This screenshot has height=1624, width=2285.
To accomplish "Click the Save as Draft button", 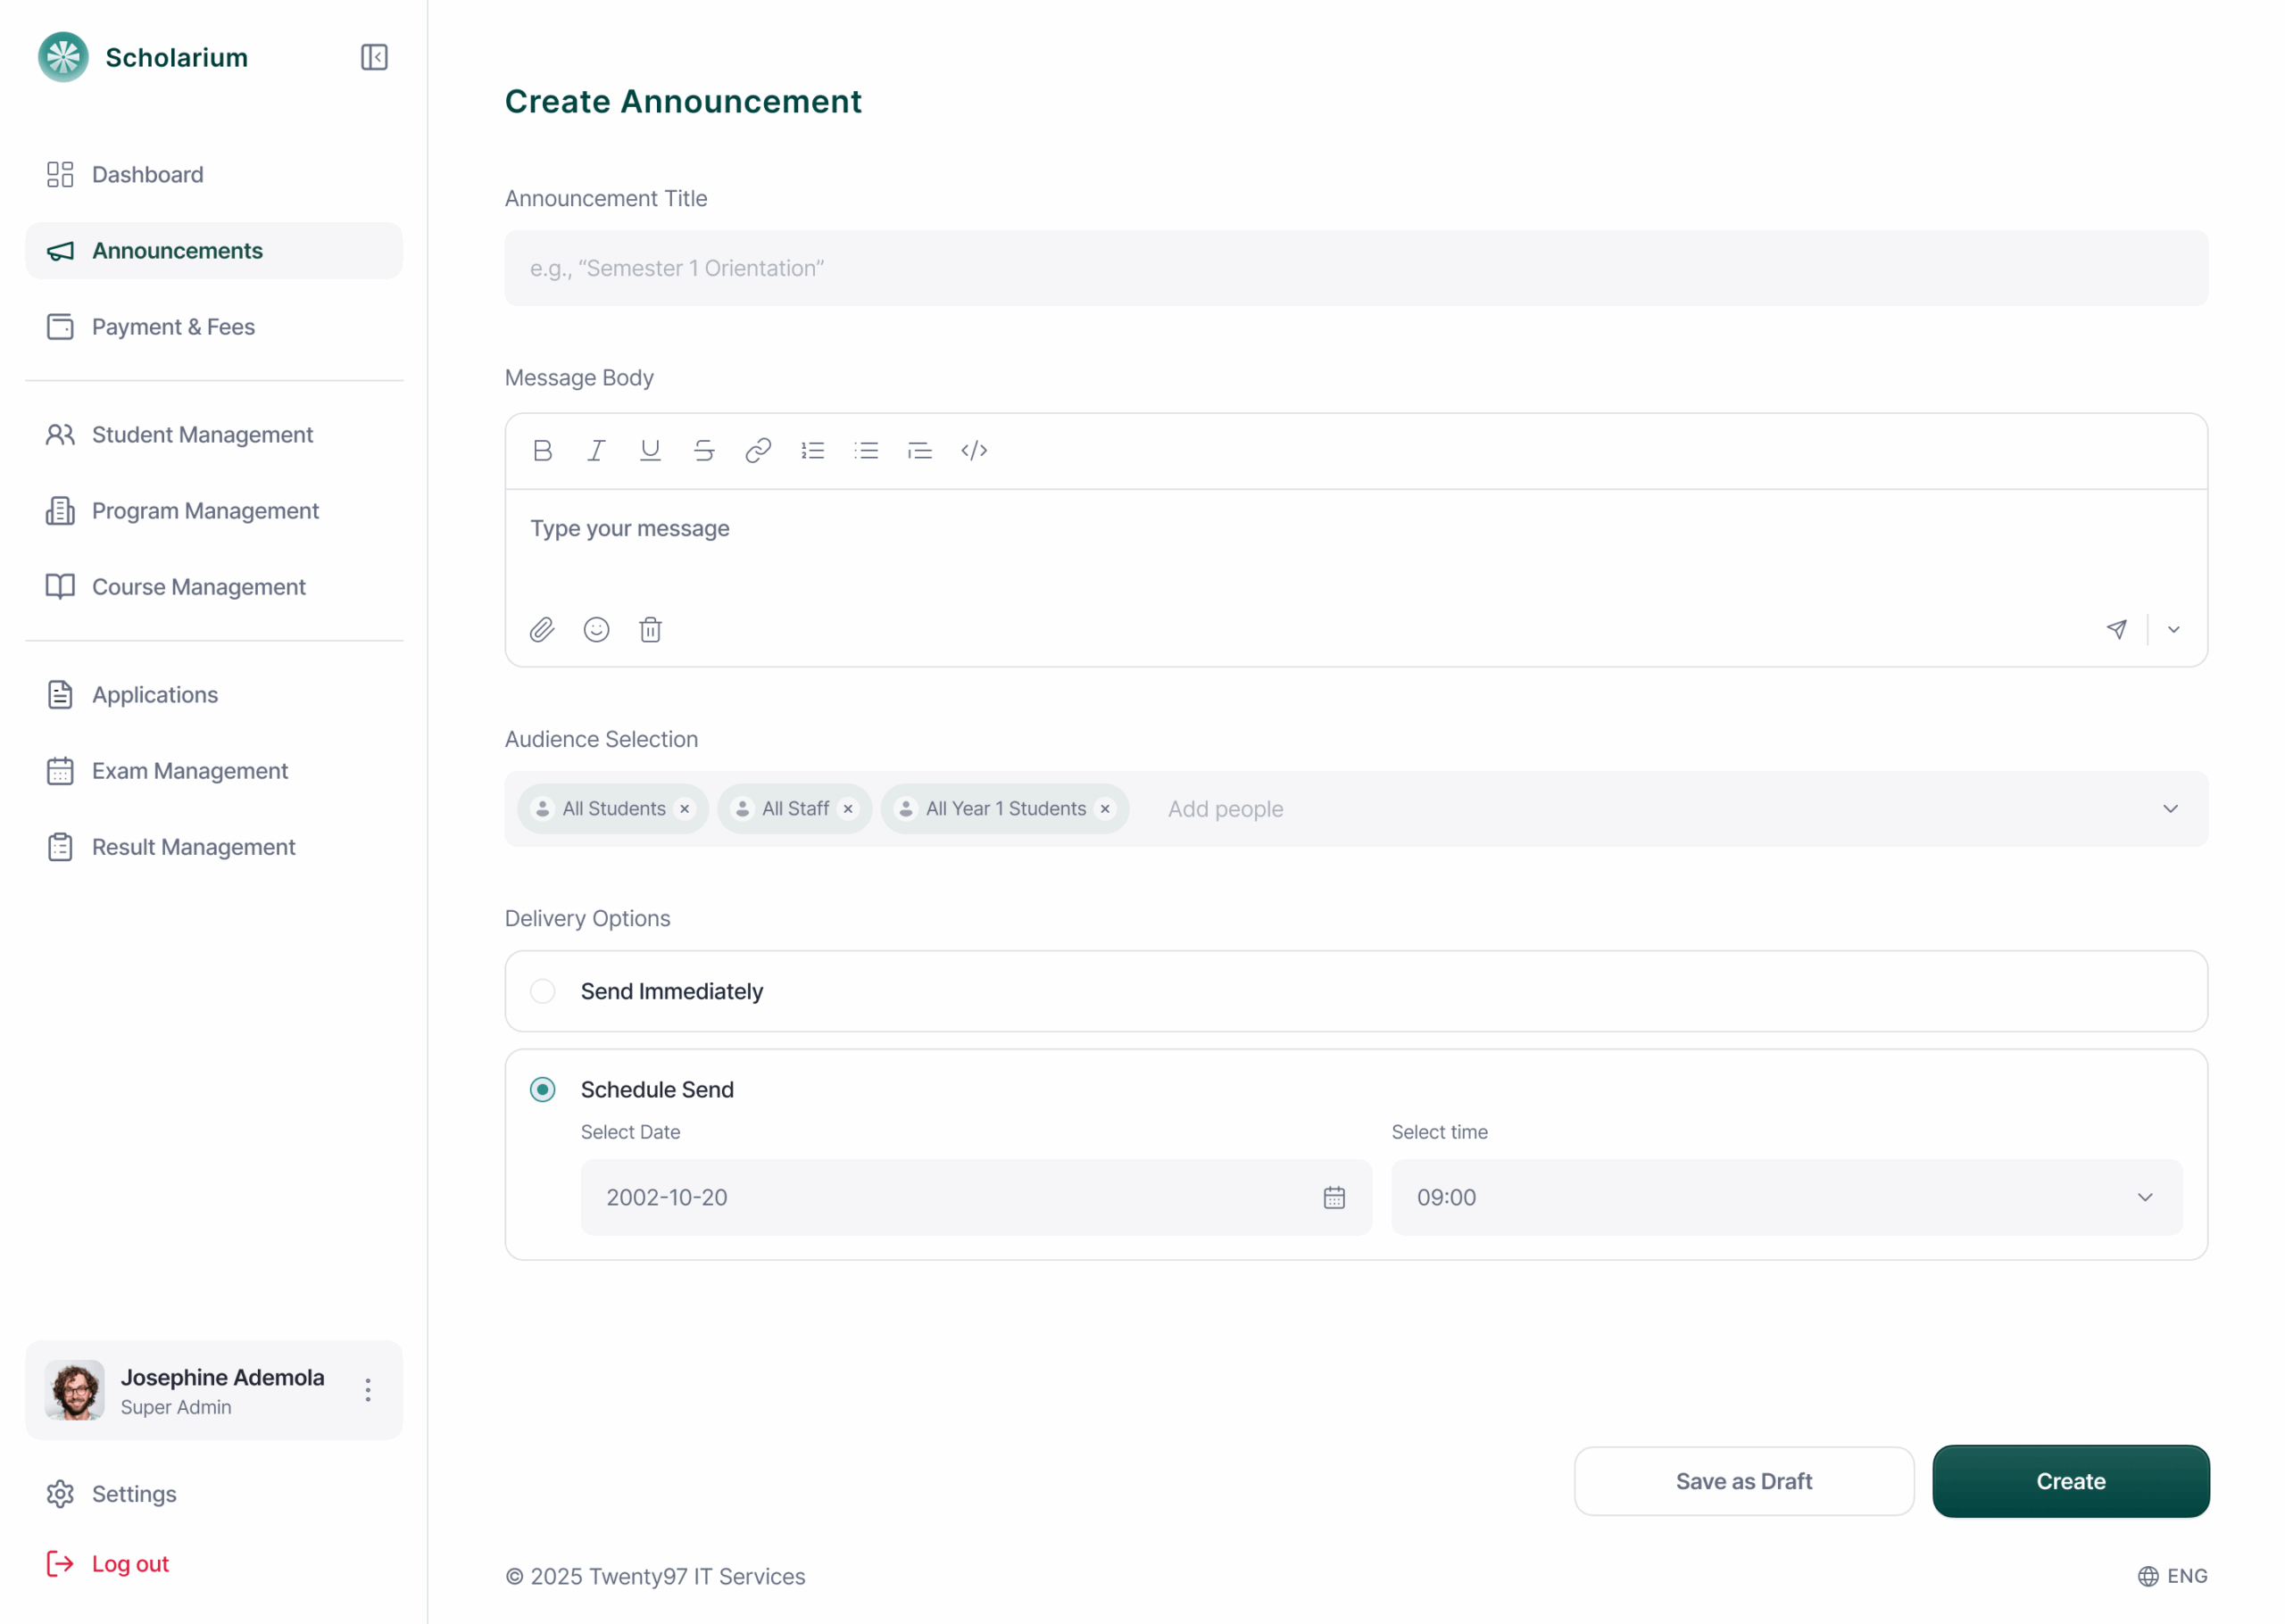I will 1743,1481.
